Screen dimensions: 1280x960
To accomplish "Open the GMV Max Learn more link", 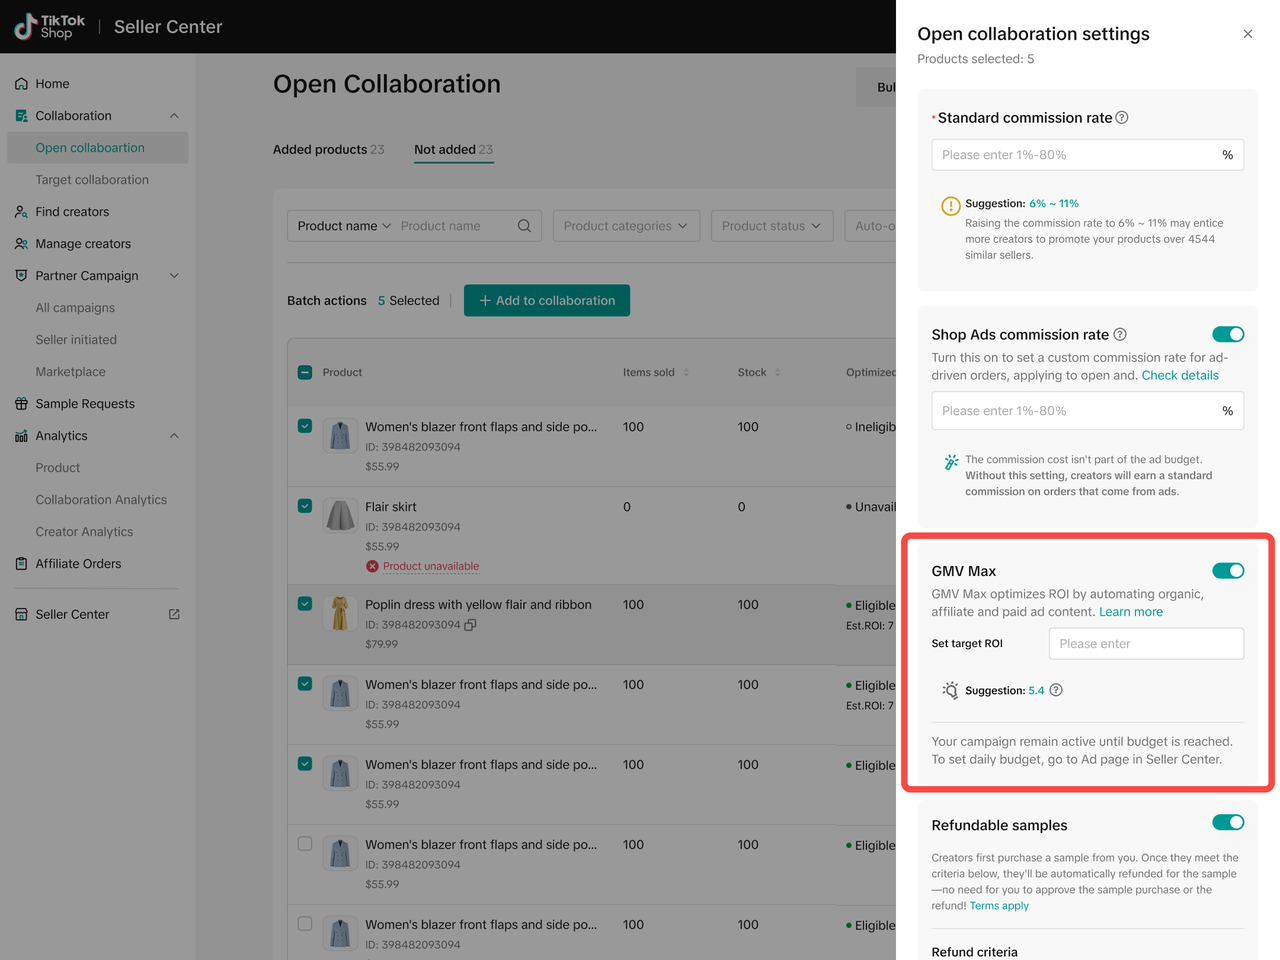I will [x=1130, y=612].
